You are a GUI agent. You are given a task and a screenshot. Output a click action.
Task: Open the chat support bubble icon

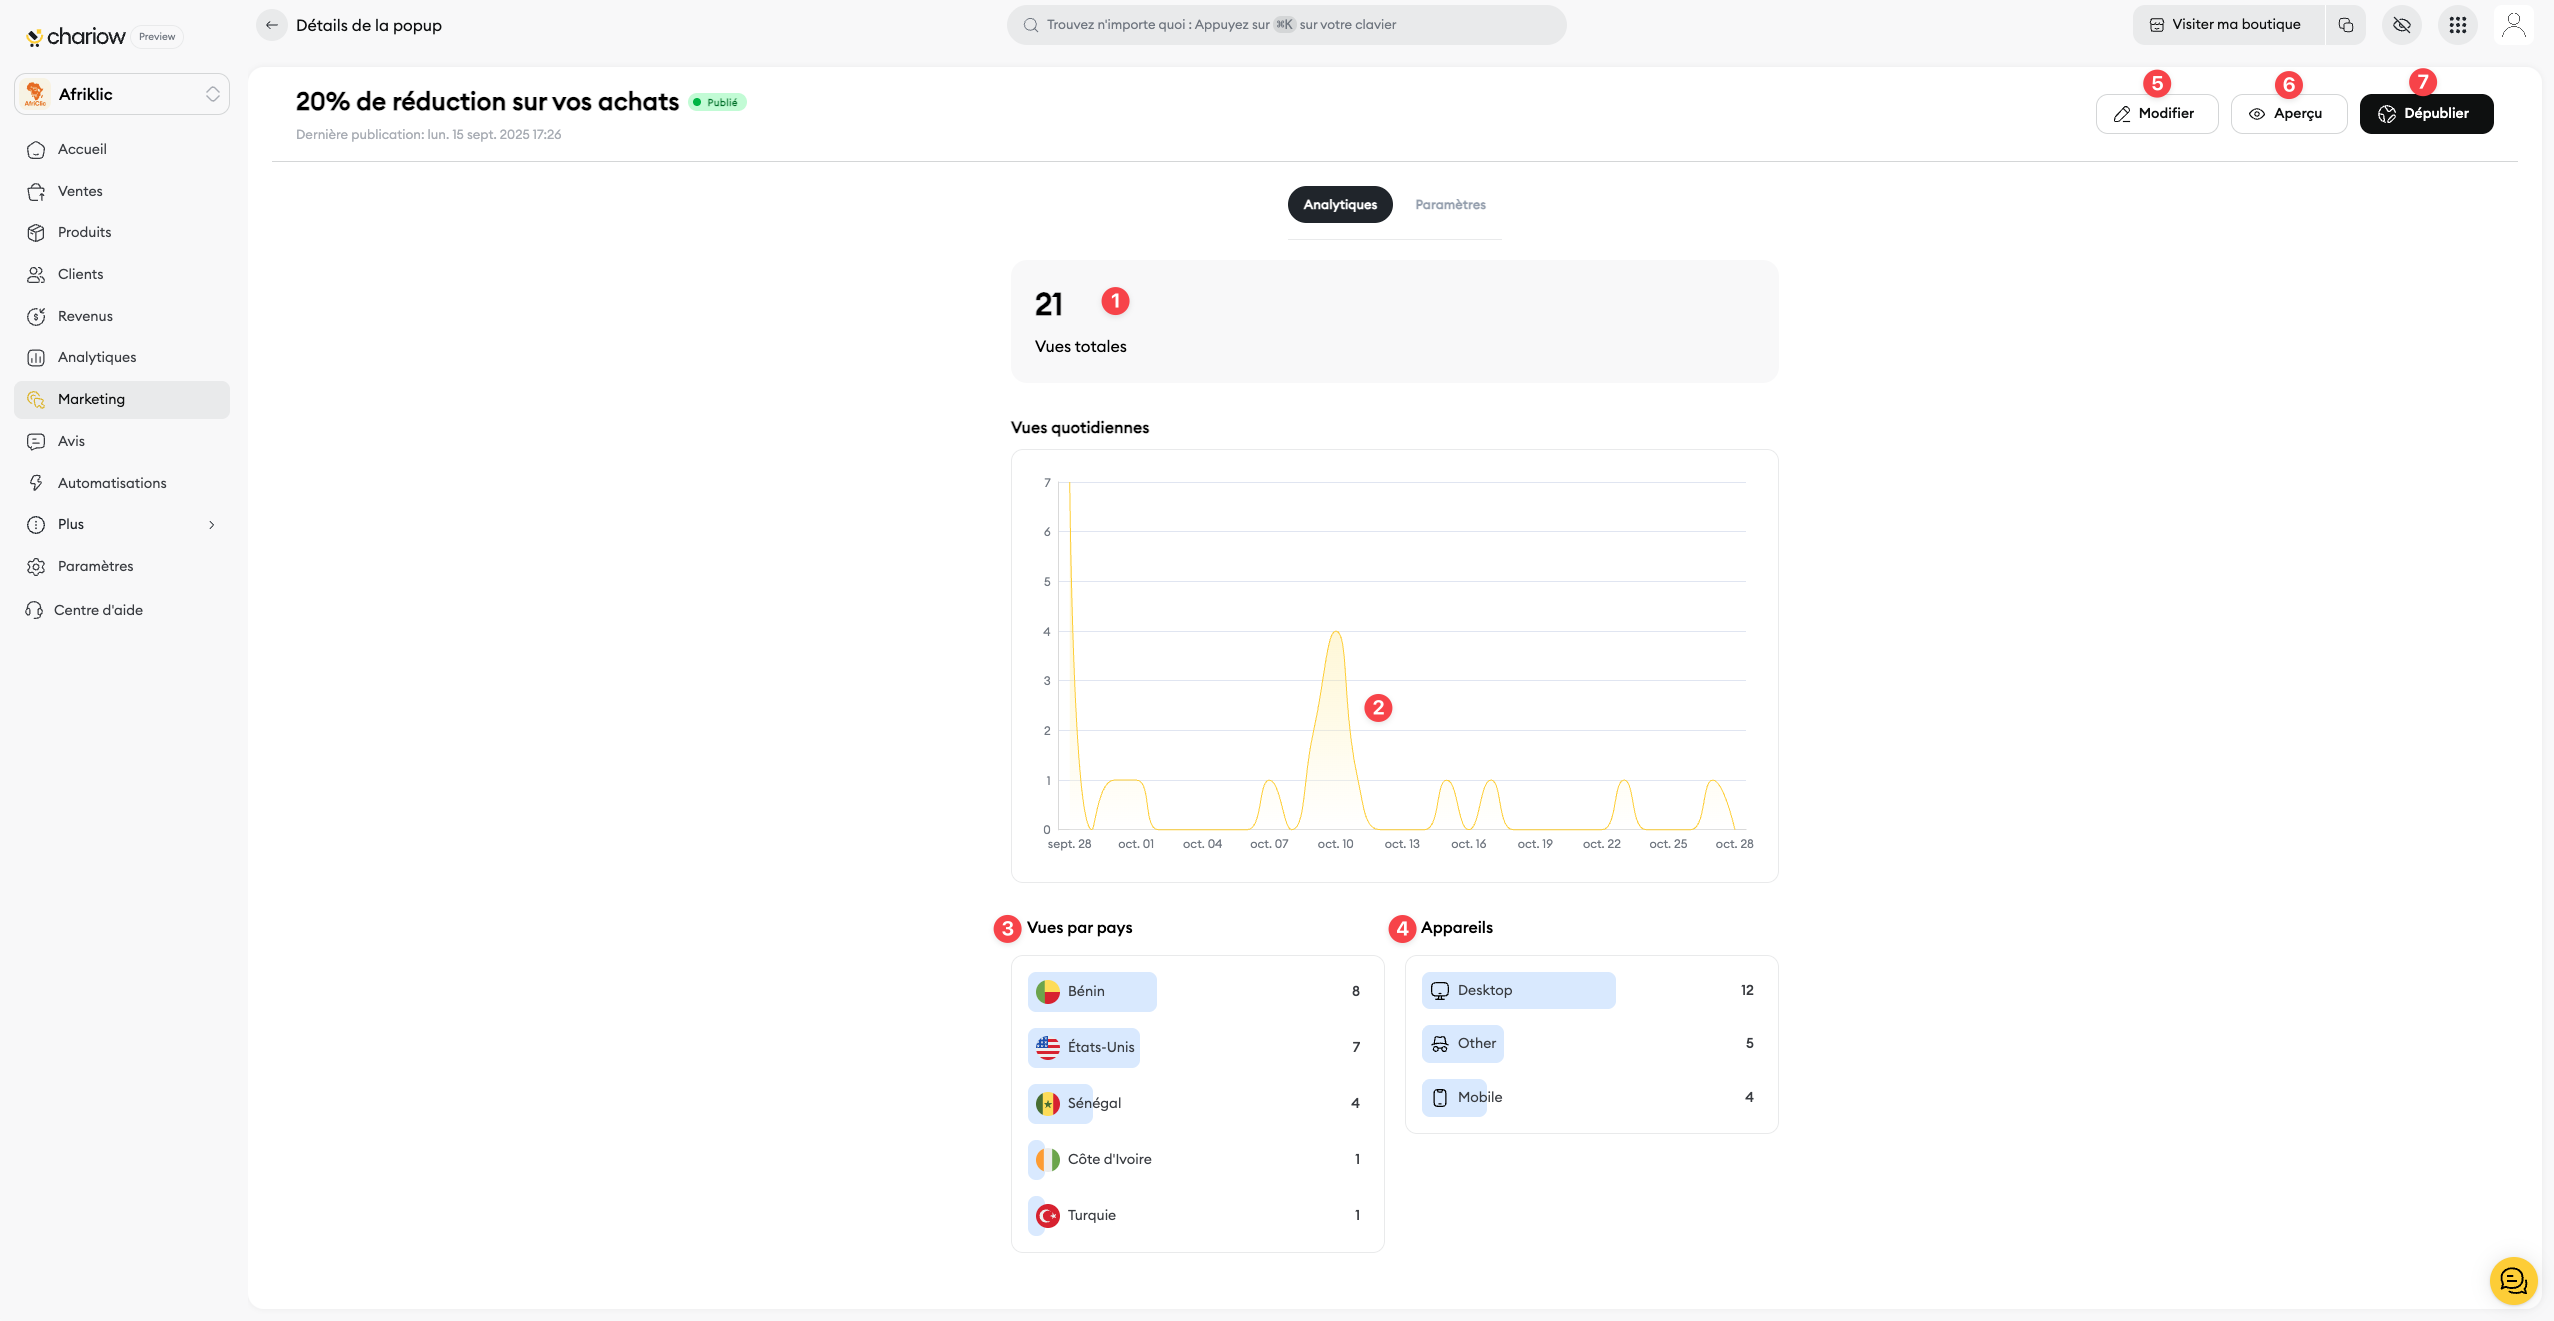[x=2513, y=1281]
